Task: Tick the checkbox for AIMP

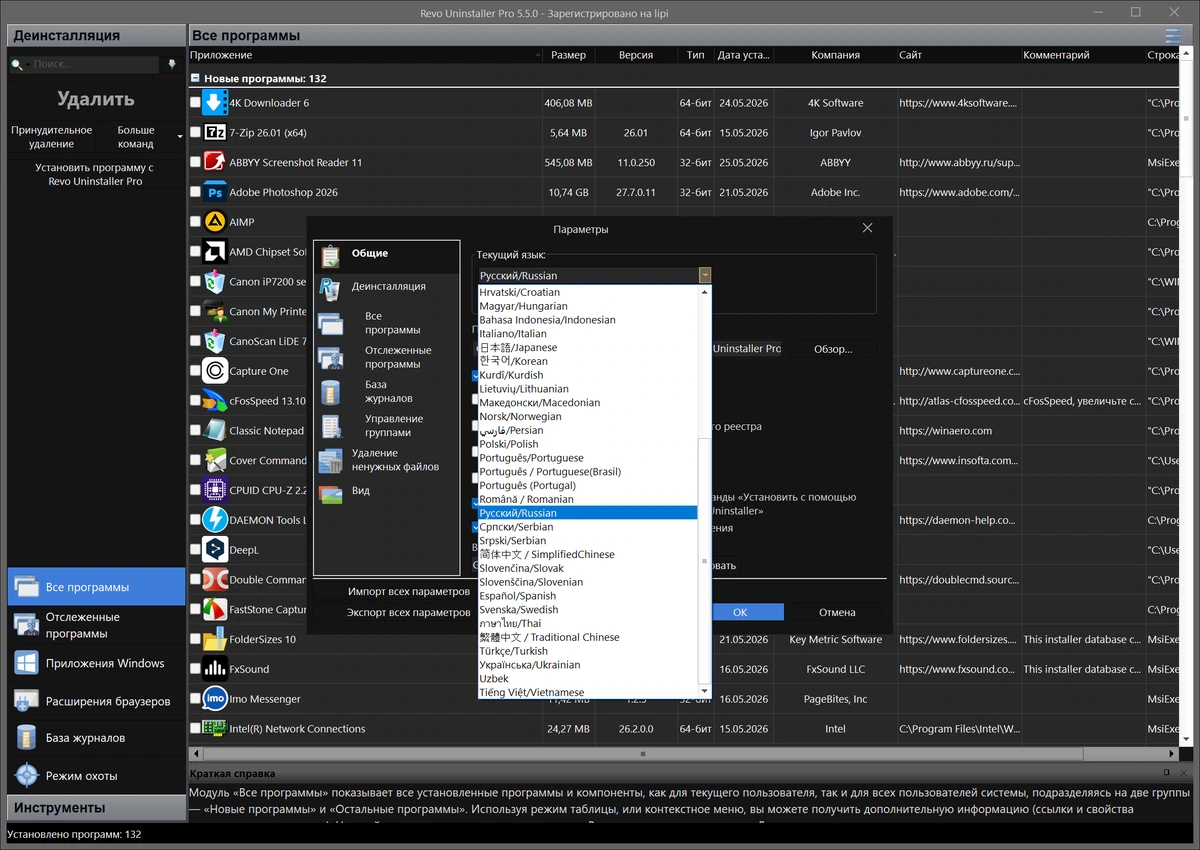Action: tap(195, 222)
